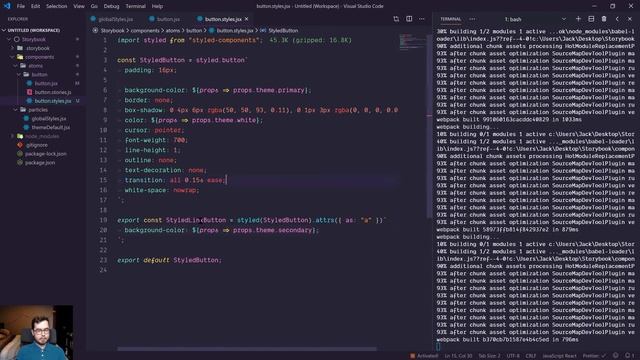Open the .gitignore file
The width and height of the screenshot is (640, 360).
(37, 145)
